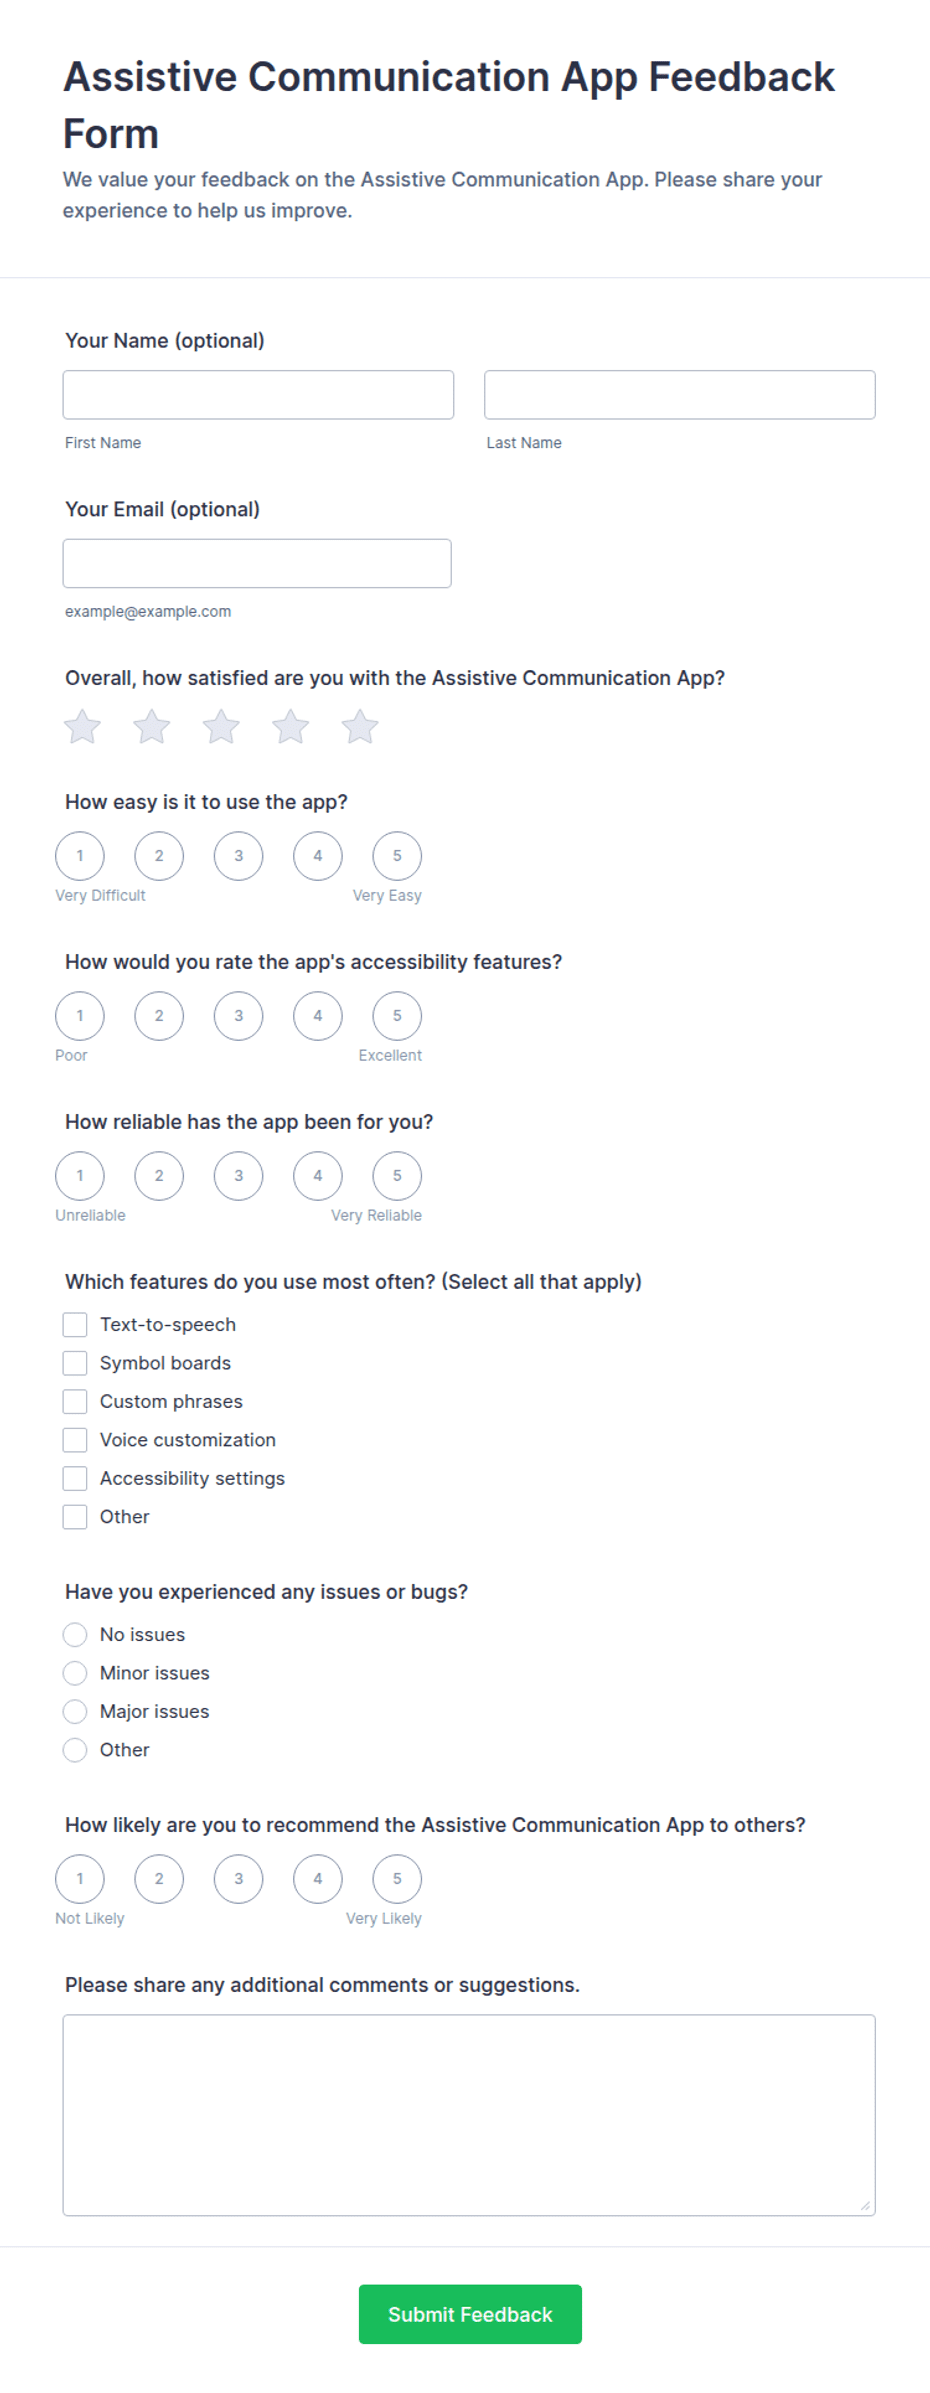The width and height of the screenshot is (930, 2393).
Task: Choose No issues for bugs question
Action: 75,1635
